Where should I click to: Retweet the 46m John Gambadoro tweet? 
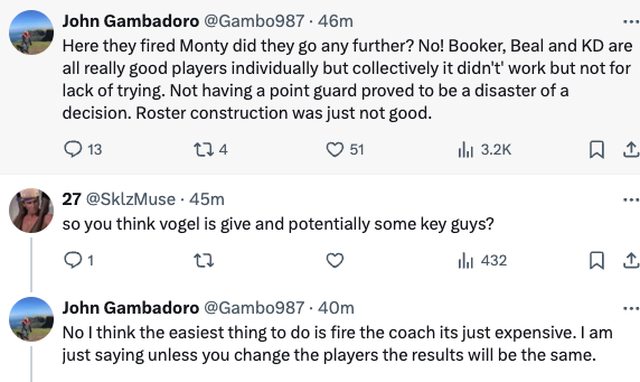[x=211, y=149]
